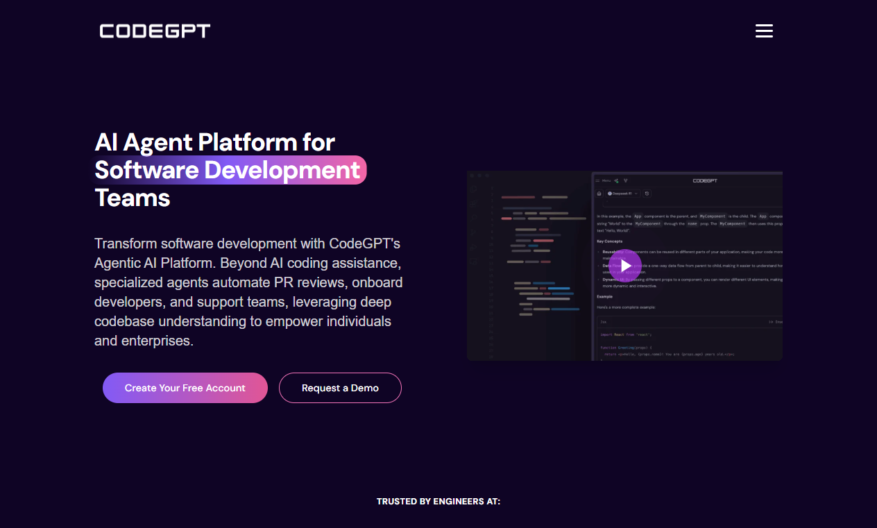The image size is (877, 528).
Task: Click the highlighted Software Development heading text
Action: pos(228,170)
